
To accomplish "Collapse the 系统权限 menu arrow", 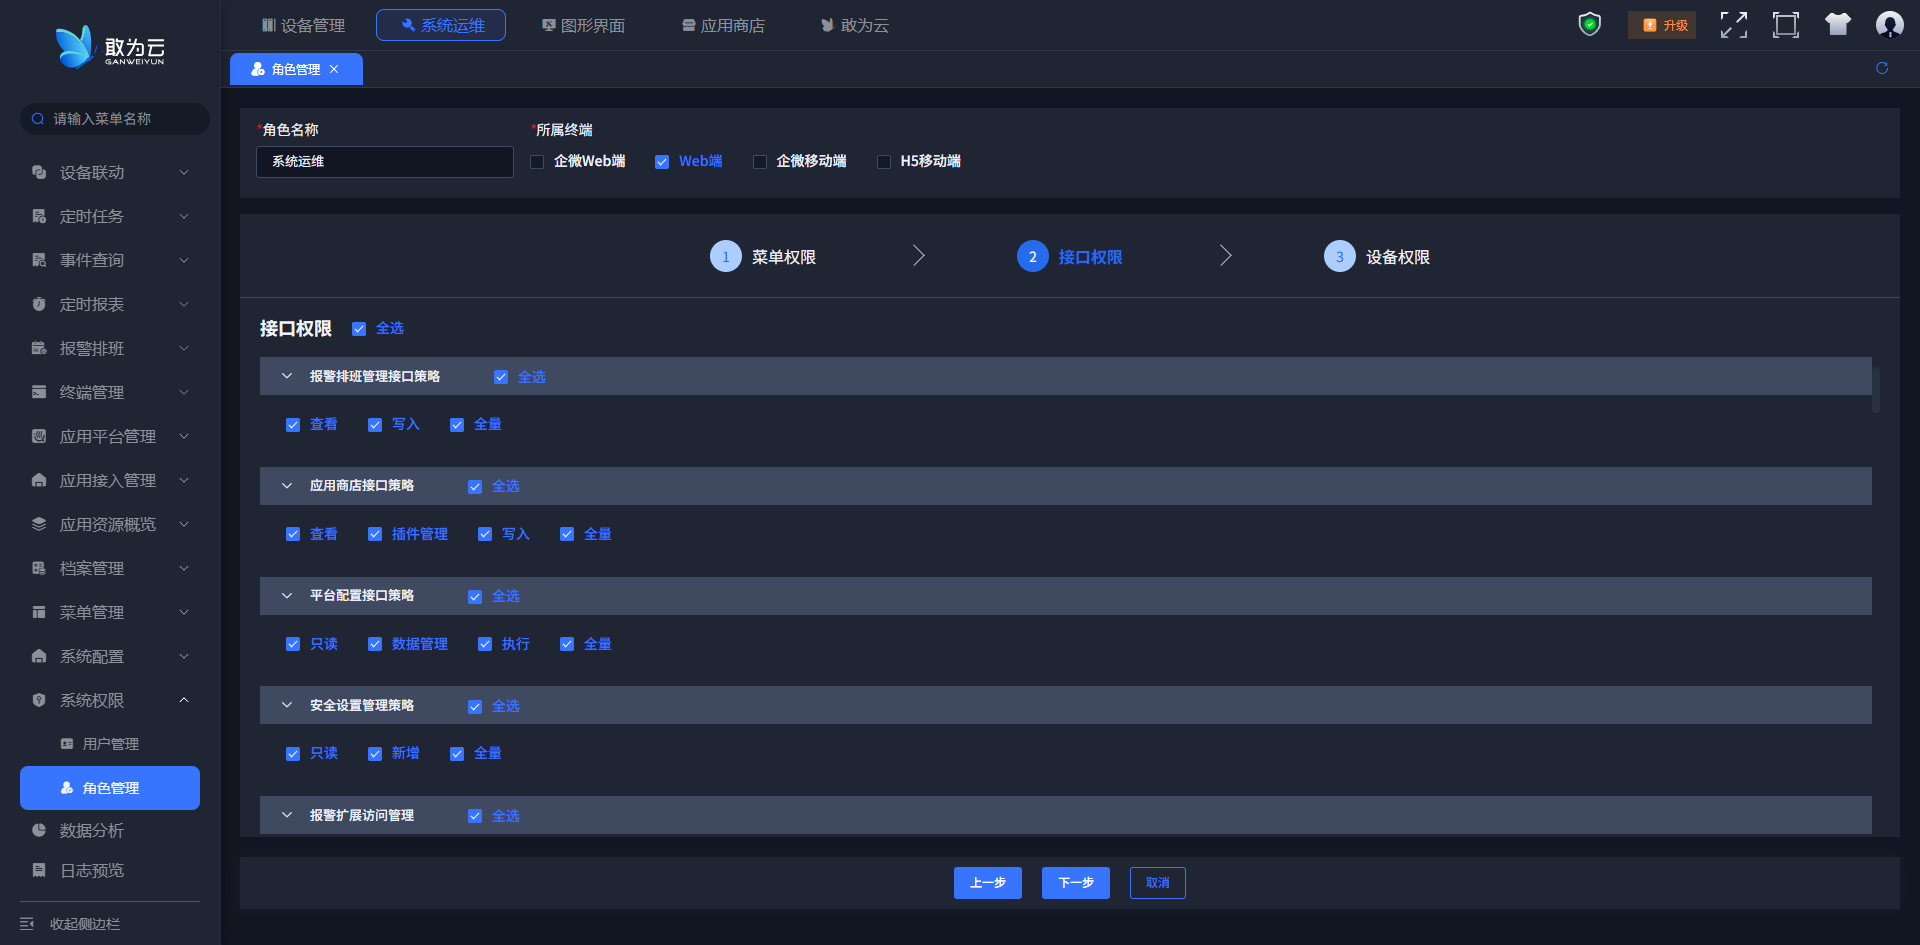I will pos(184,700).
